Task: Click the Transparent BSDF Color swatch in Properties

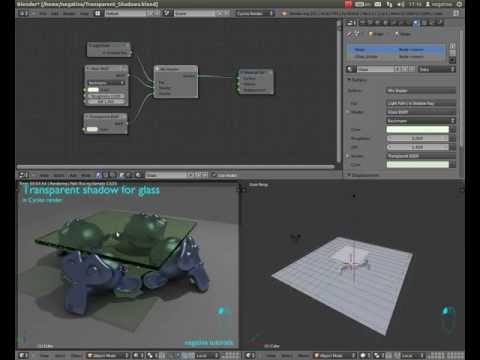Action: tap(418, 164)
